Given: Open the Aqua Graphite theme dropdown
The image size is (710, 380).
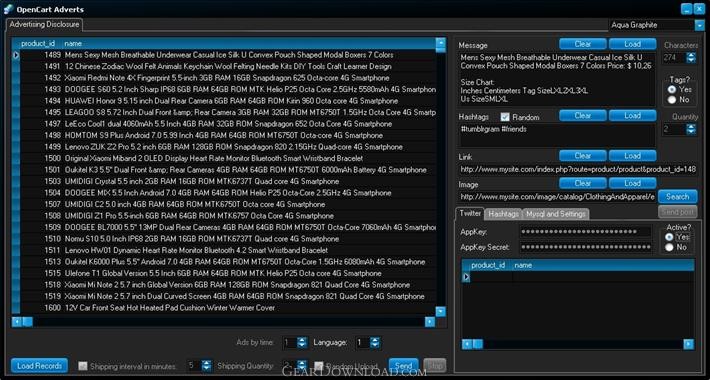Looking at the screenshot, I should pyautogui.click(x=700, y=25).
